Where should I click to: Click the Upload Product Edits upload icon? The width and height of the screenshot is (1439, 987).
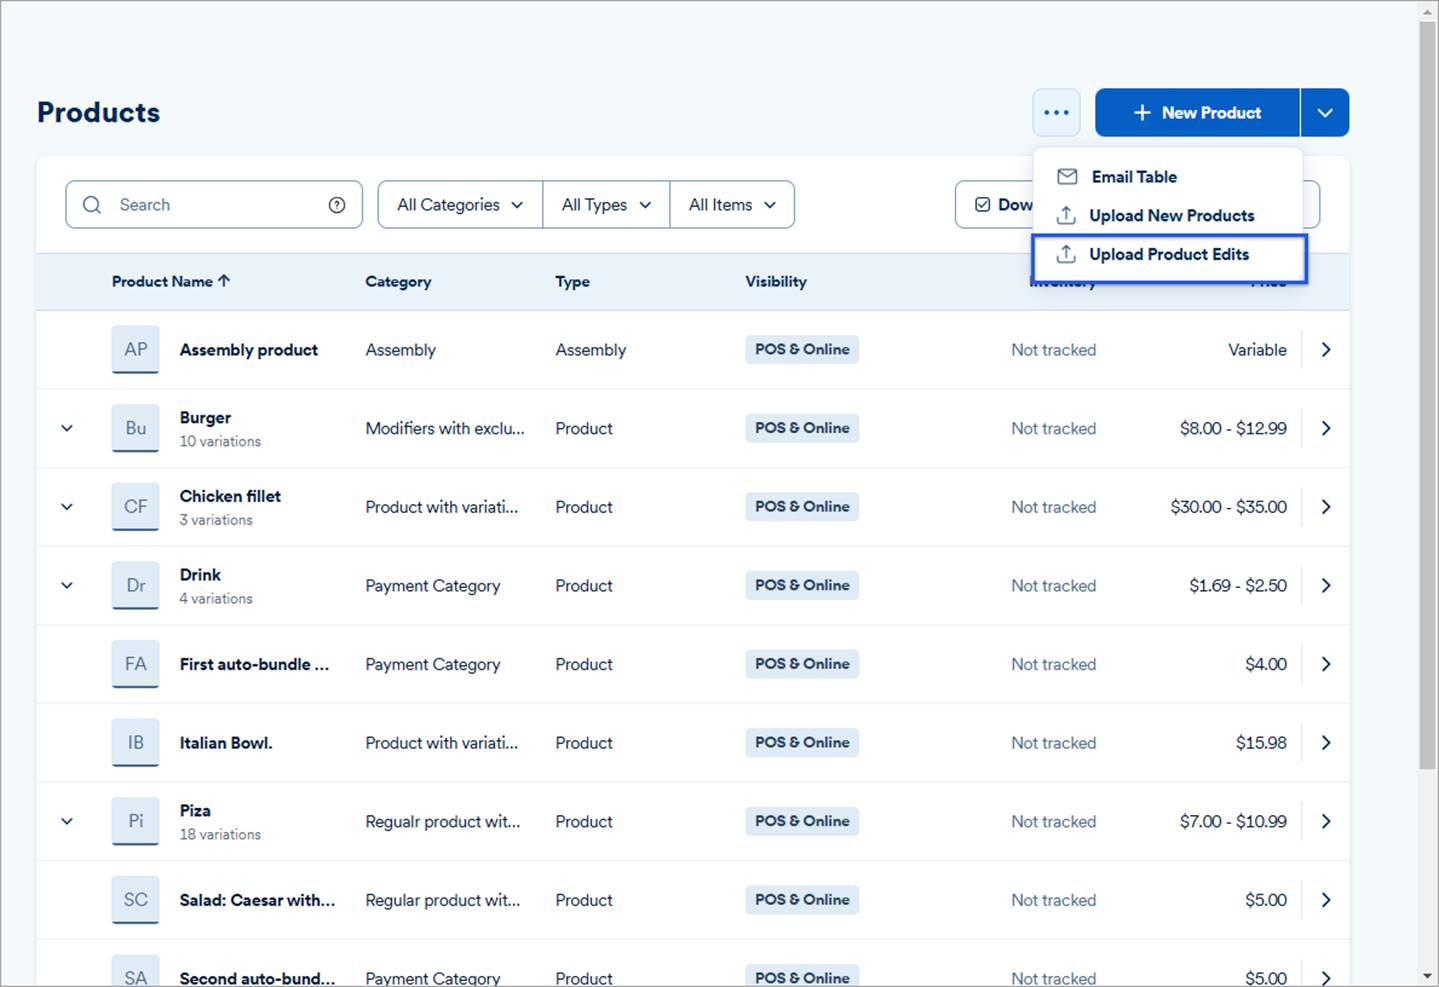pos(1065,254)
